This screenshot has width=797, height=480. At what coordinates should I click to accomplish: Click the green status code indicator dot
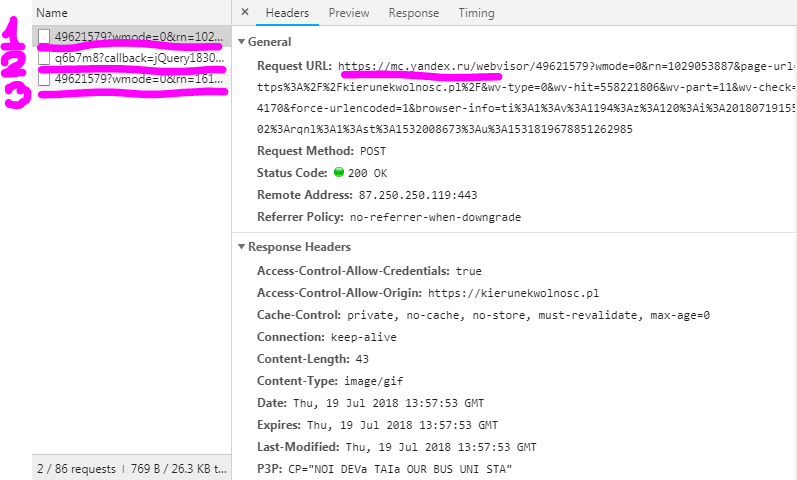(x=339, y=173)
